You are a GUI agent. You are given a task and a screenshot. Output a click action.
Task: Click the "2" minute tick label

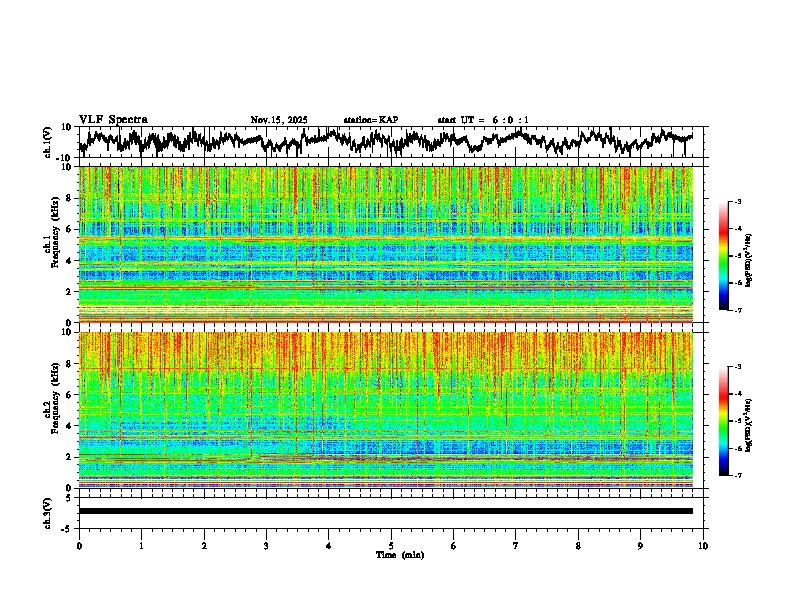204,546
